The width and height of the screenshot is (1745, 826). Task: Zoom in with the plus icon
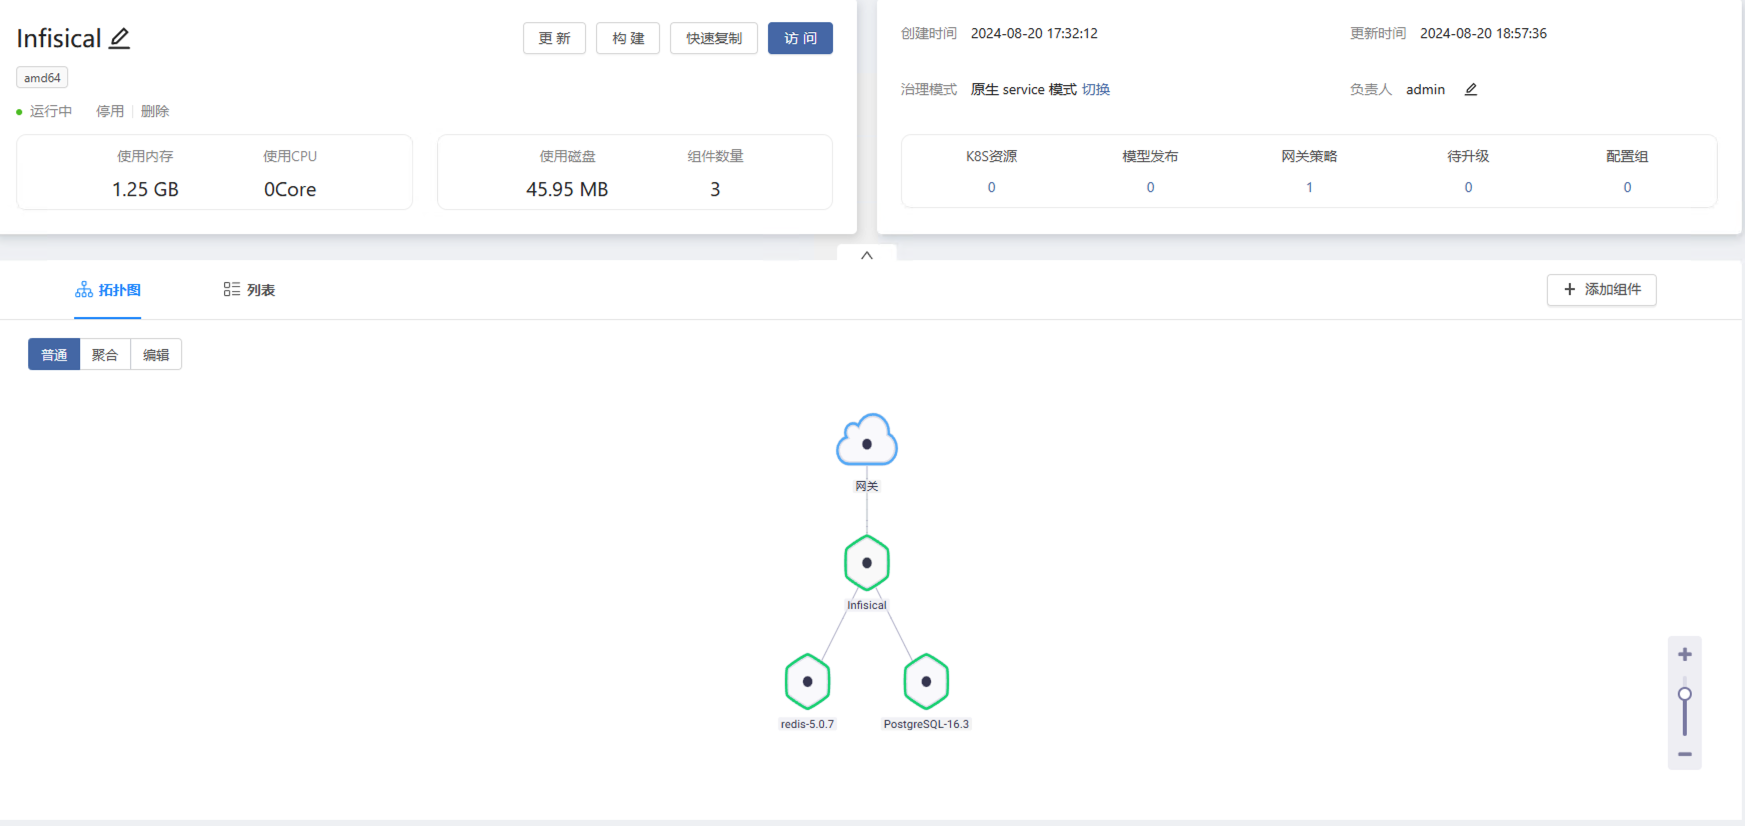[1685, 654]
